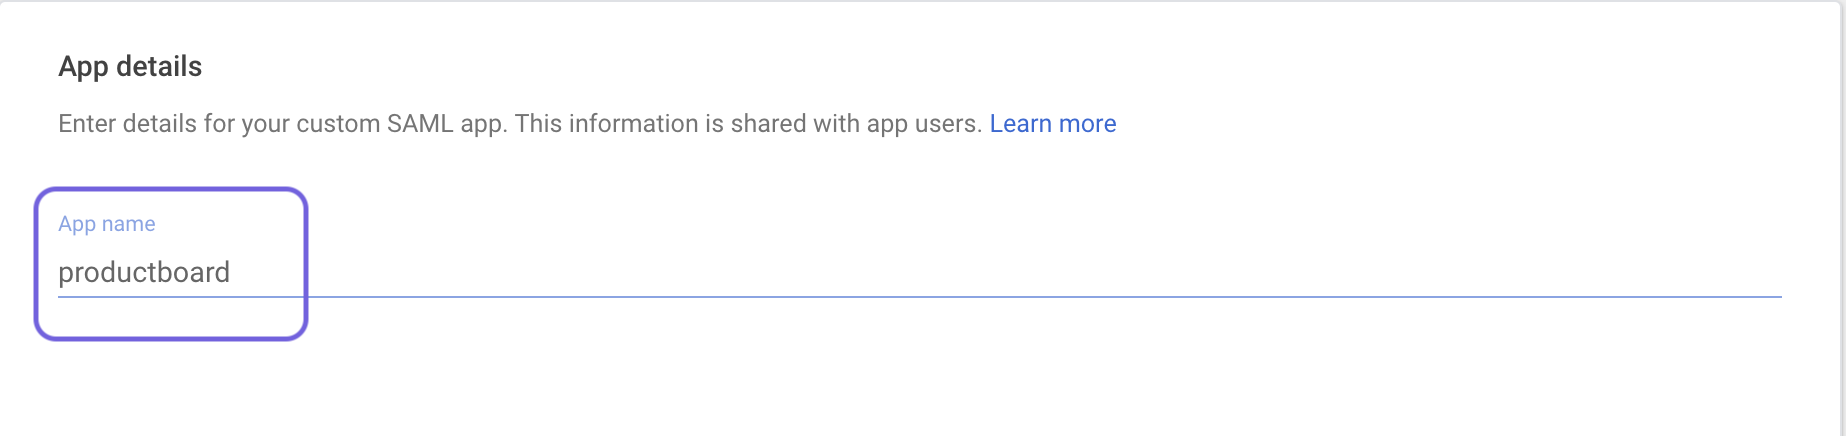Place cursor at start of 'productboard'

pos(59,272)
